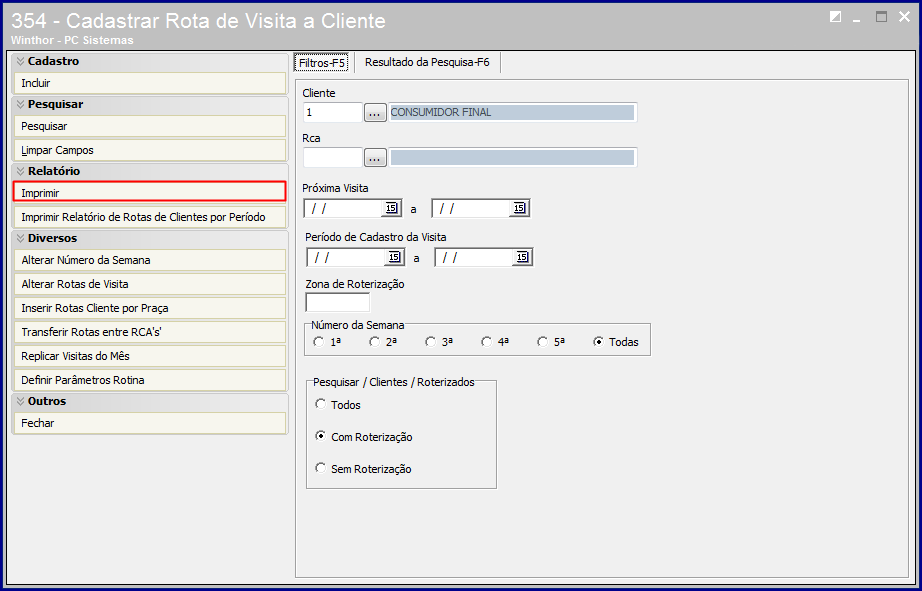The height and width of the screenshot is (591, 922).
Task: Select Todas weeks radio button
Action: (x=599, y=342)
